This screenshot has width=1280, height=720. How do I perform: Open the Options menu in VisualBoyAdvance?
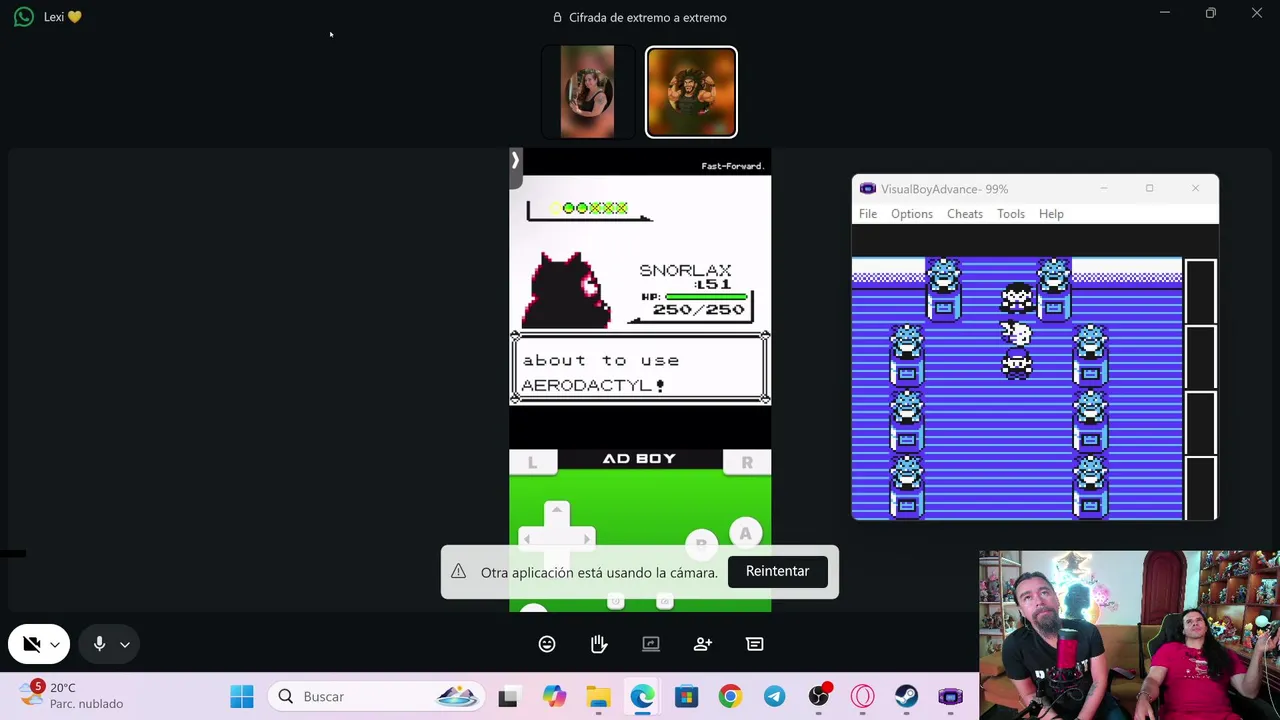[912, 214]
